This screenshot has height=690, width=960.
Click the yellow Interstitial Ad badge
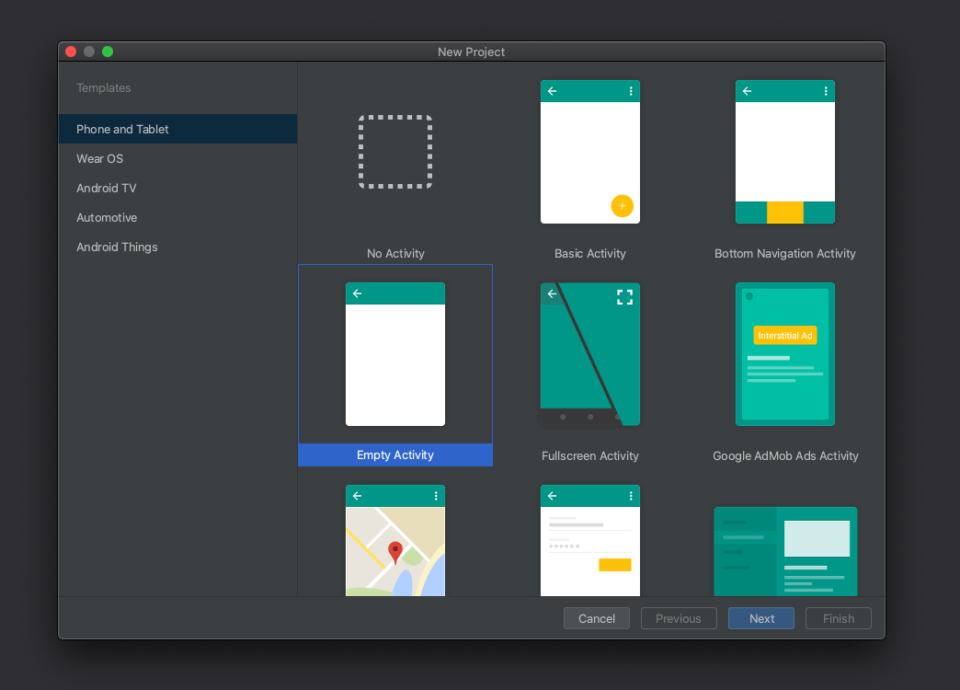coord(785,335)
